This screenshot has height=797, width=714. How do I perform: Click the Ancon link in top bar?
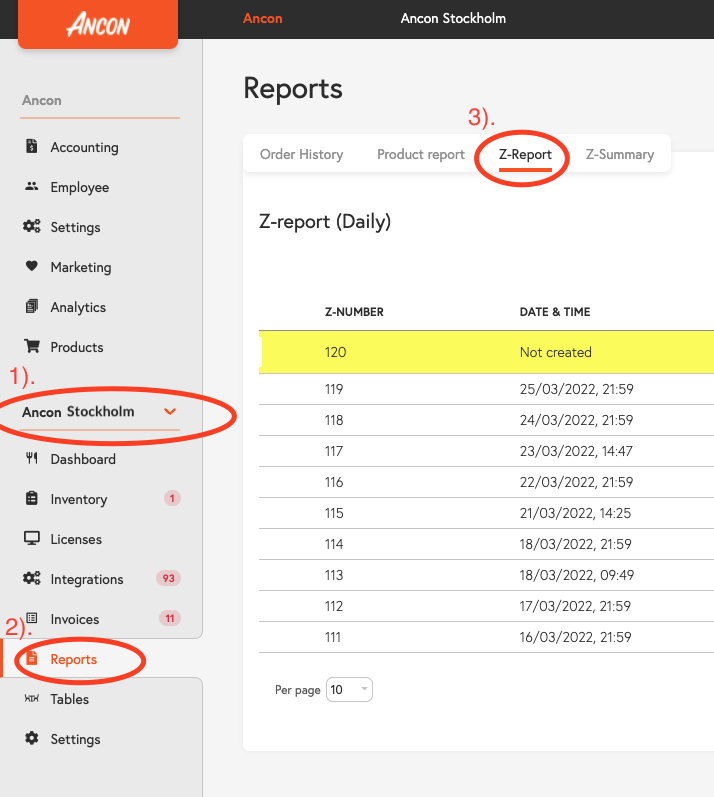pos(263,18)
